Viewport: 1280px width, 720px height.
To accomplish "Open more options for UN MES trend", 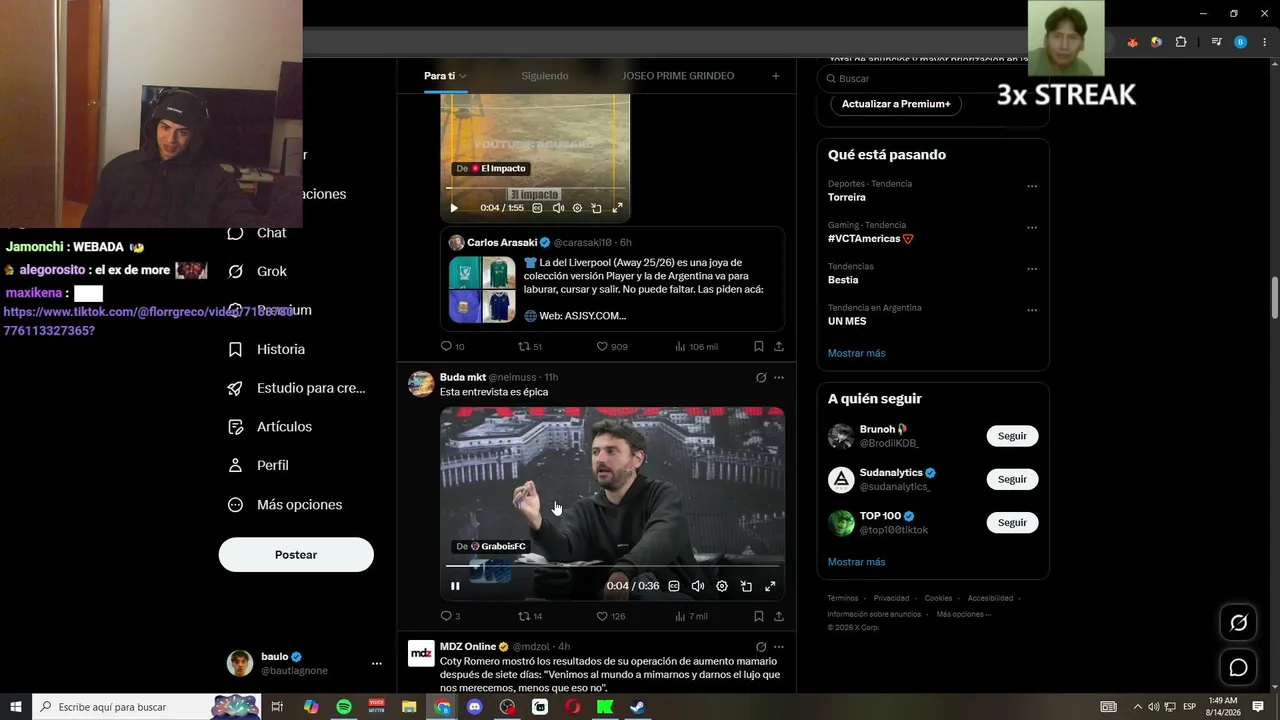I will (x=1032, y=310).
